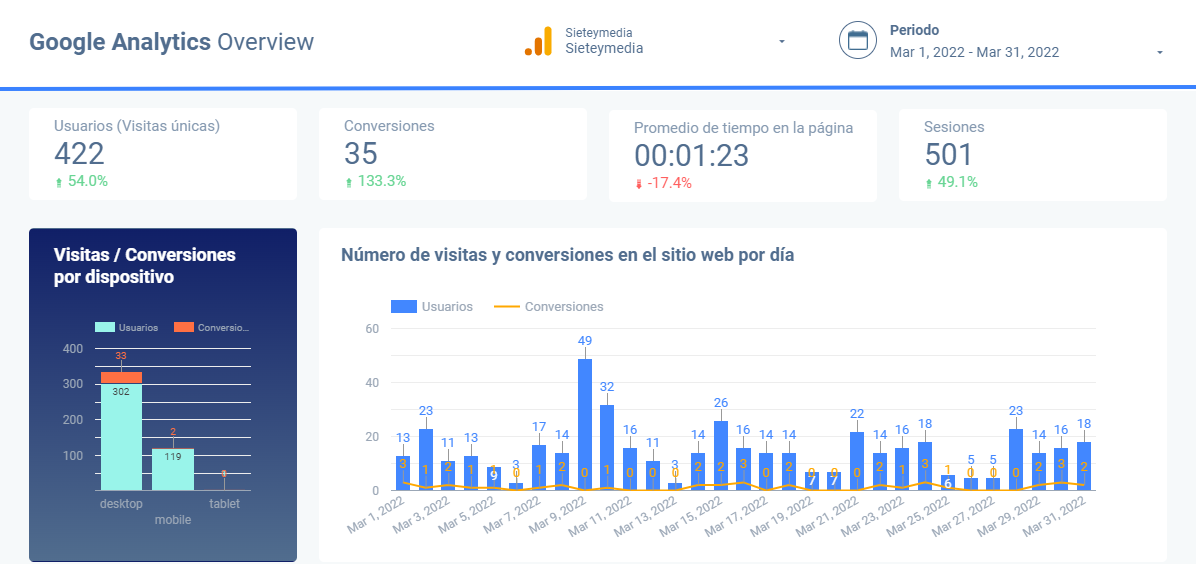Click the 49.1% change value
Viewport: 1196px width, 564px height.
pos(958,182)
